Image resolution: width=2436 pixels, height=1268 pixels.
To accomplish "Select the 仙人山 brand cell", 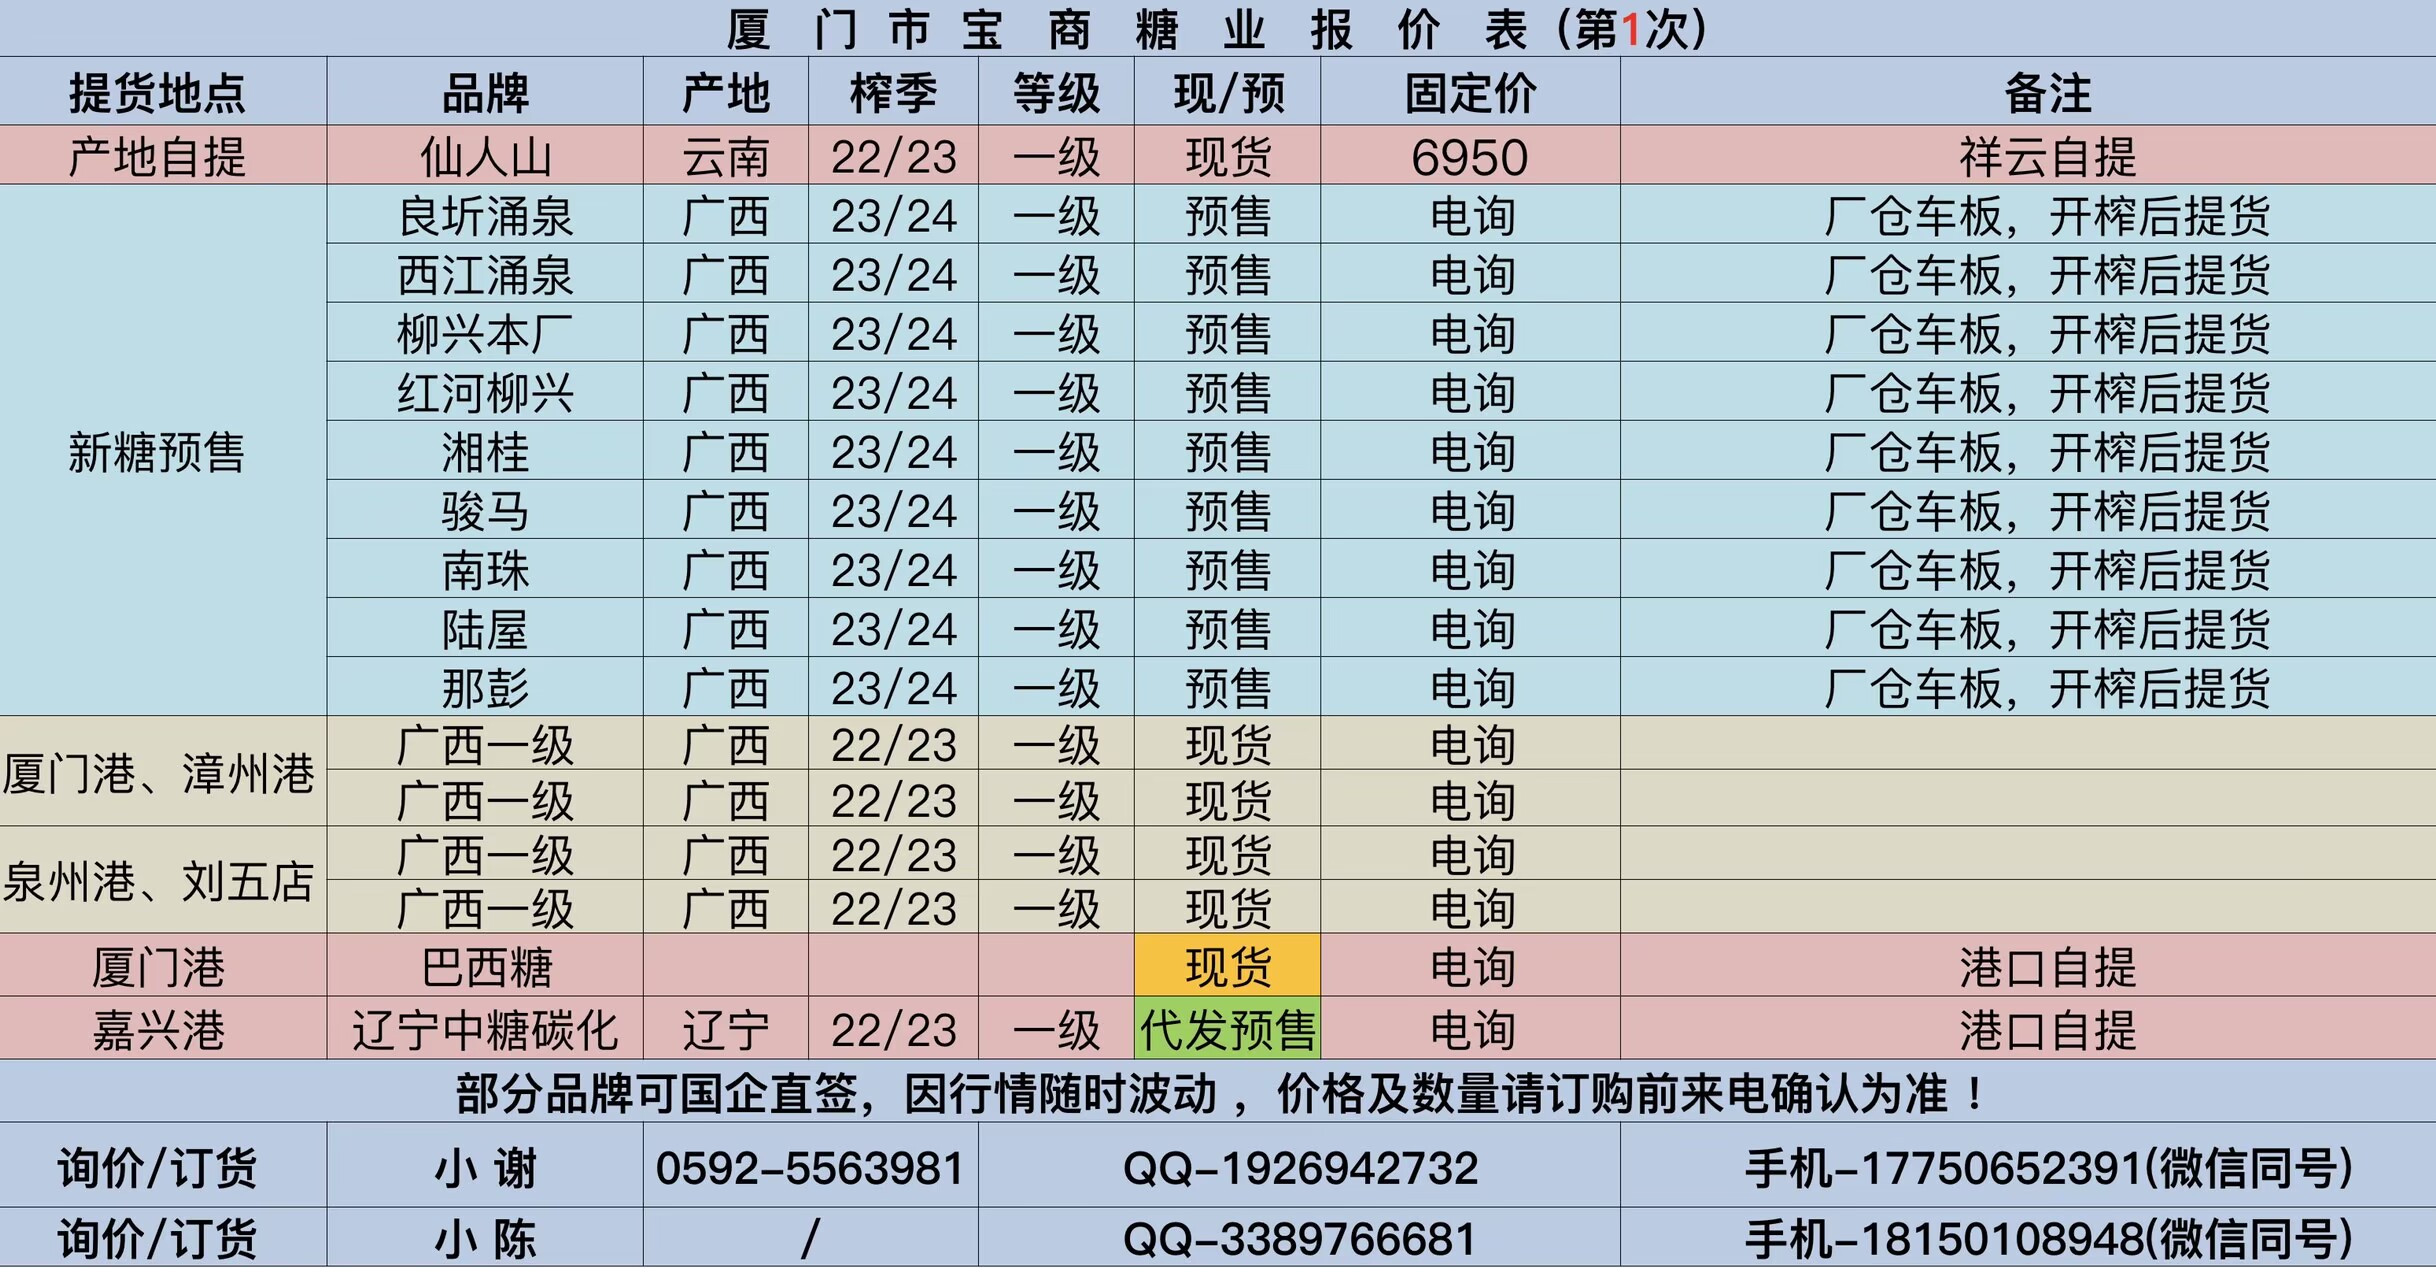I will click(x=485, y=156).
